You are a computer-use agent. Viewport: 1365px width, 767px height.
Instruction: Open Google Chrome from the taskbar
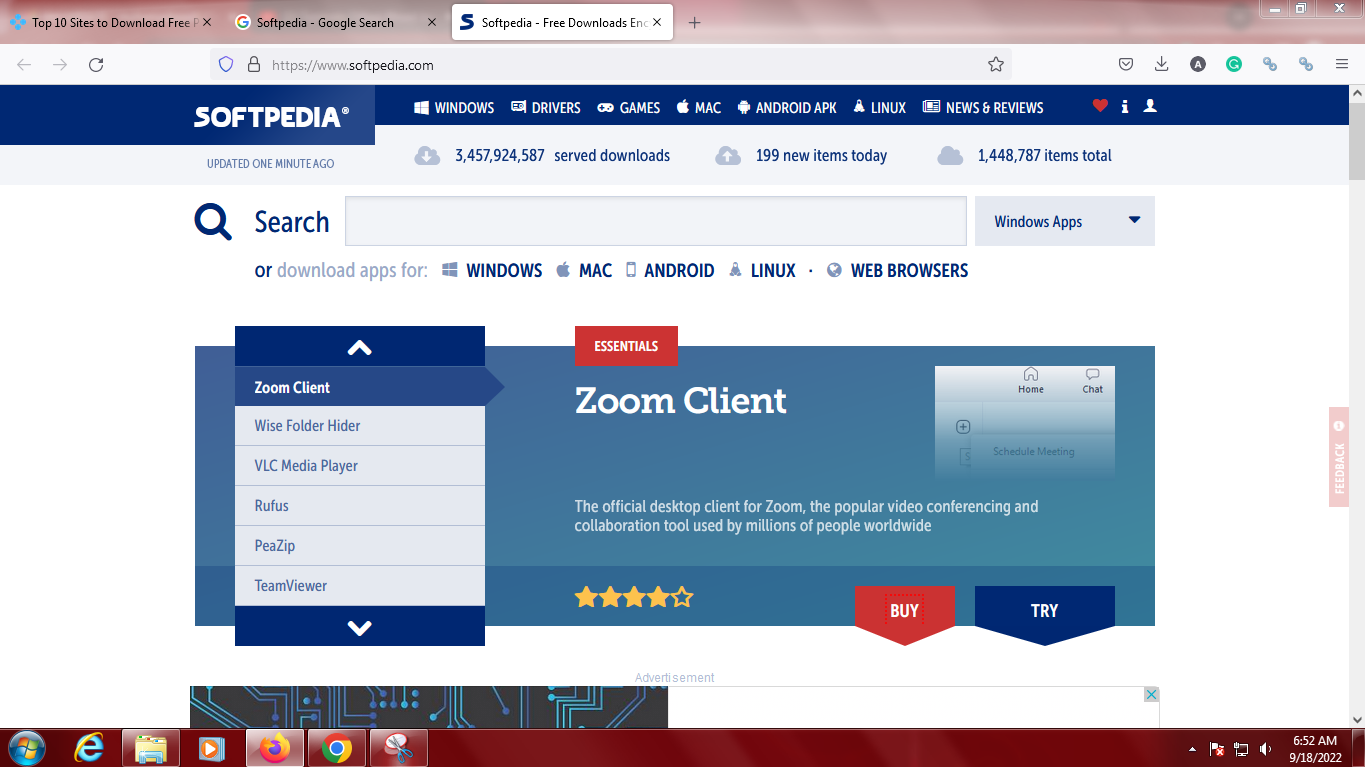(x=337, y=748)
